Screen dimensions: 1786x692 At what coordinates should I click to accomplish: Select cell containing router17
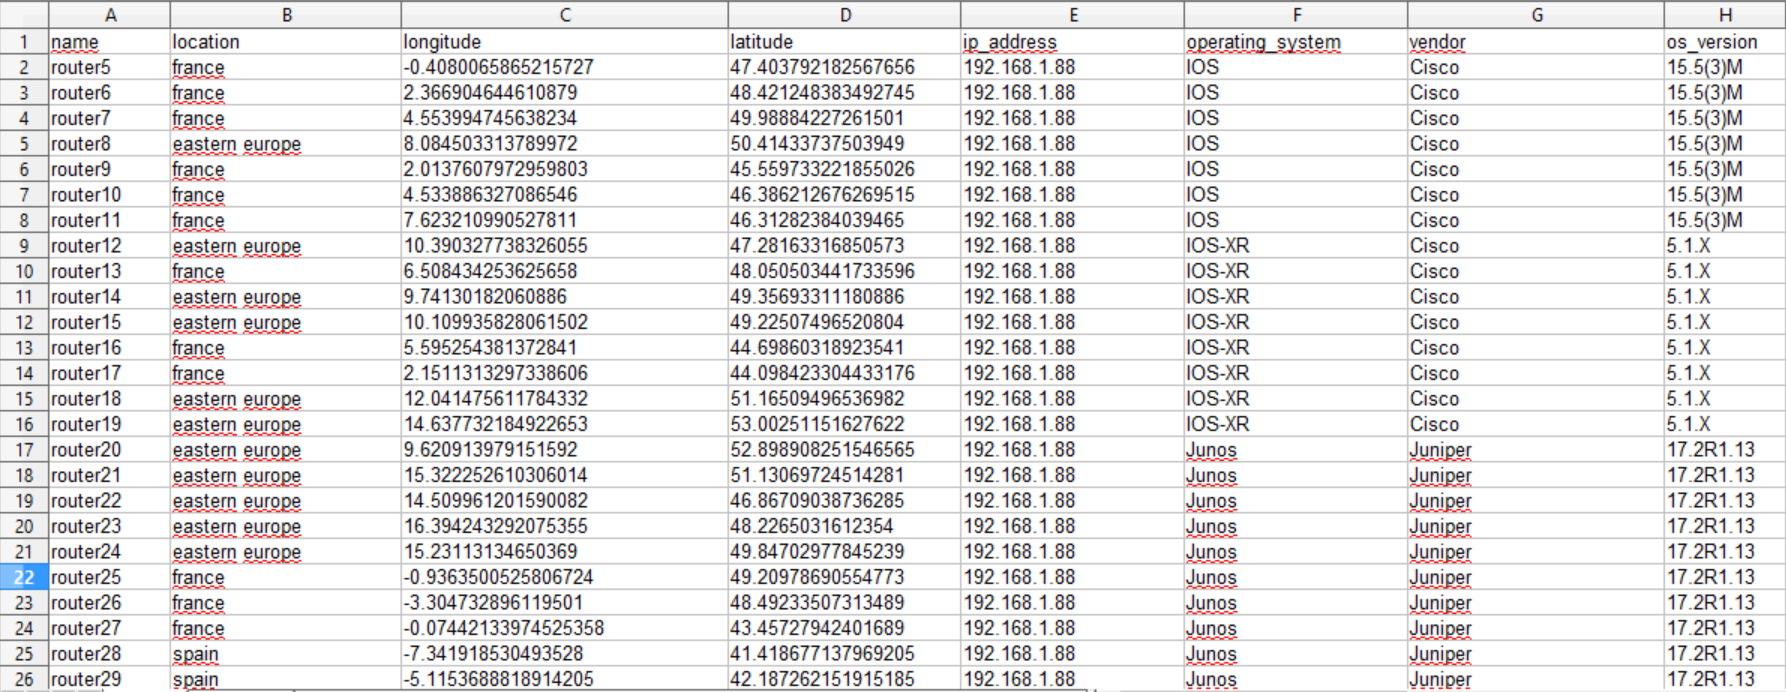[x=110, y=373]
